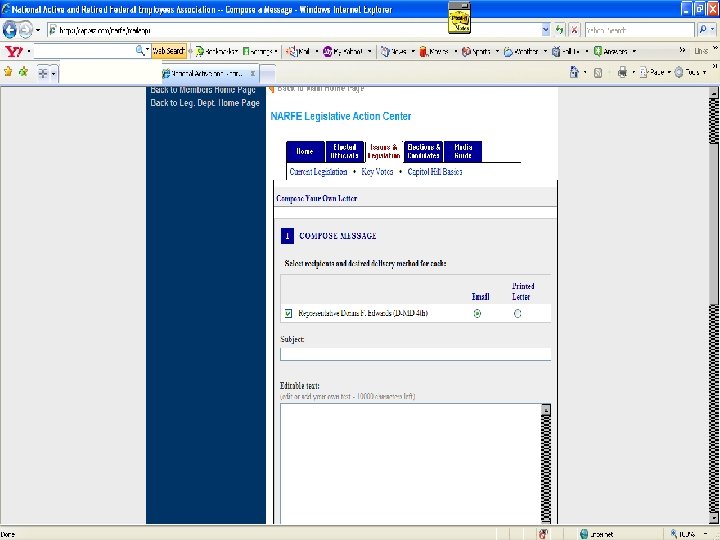Screen dimensions: 720x540
Task: Open the News button on the Yahoo toolbar
Action: [x=394, y=51]
